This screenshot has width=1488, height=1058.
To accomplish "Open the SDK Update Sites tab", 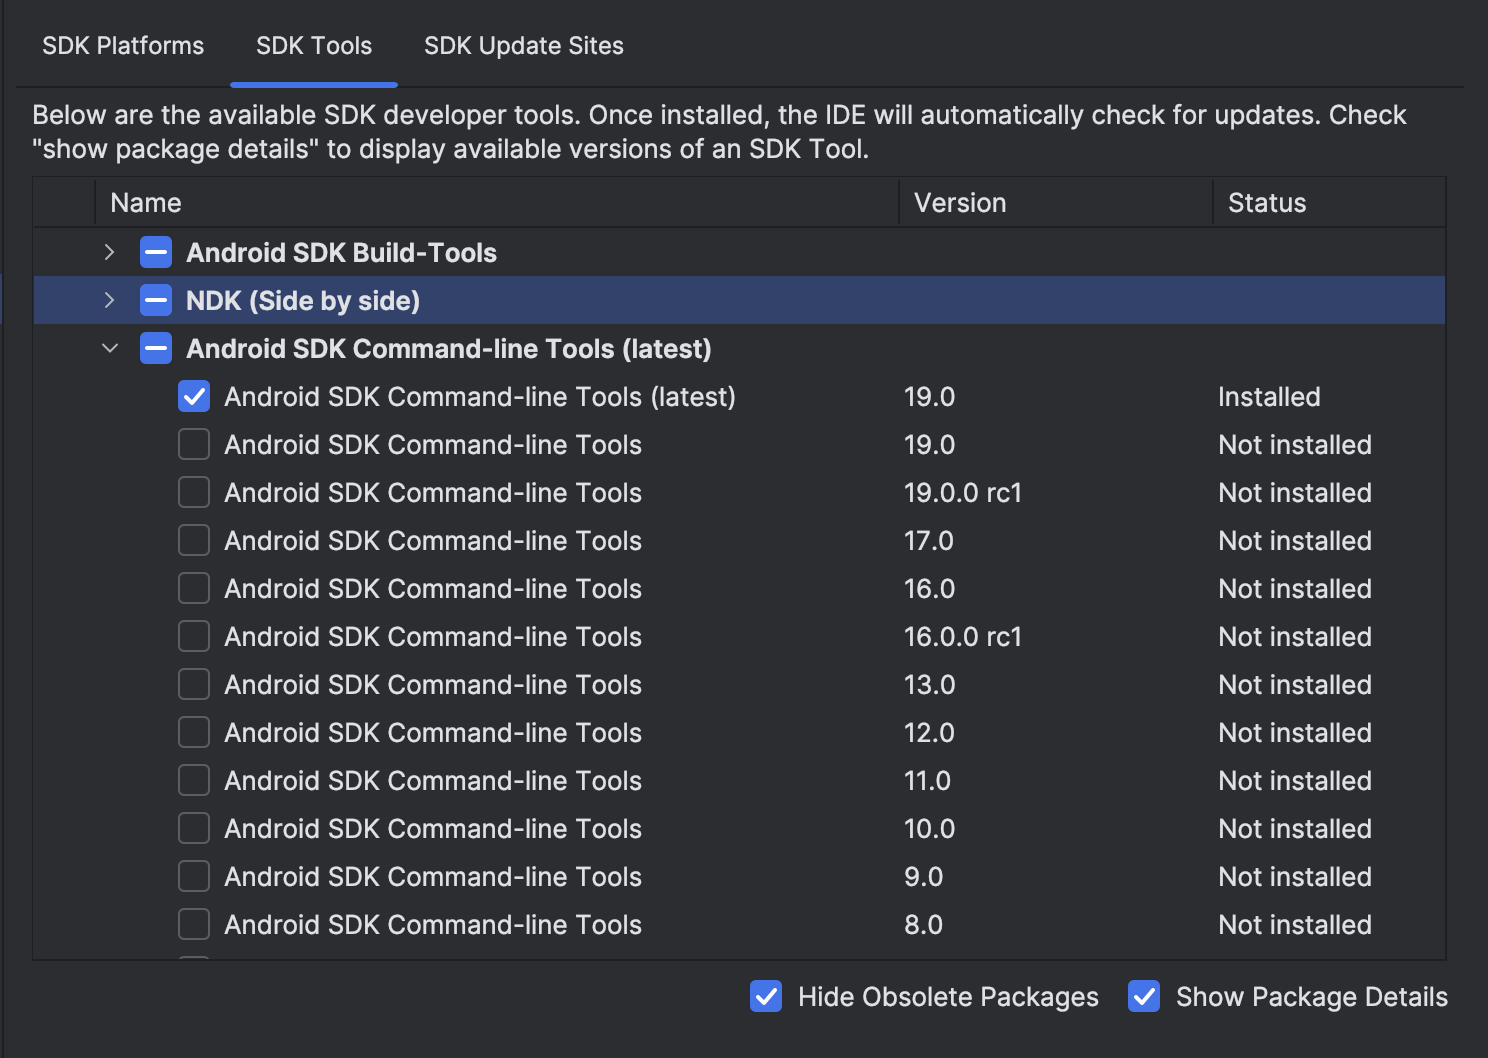I will [x=524, y=46].
